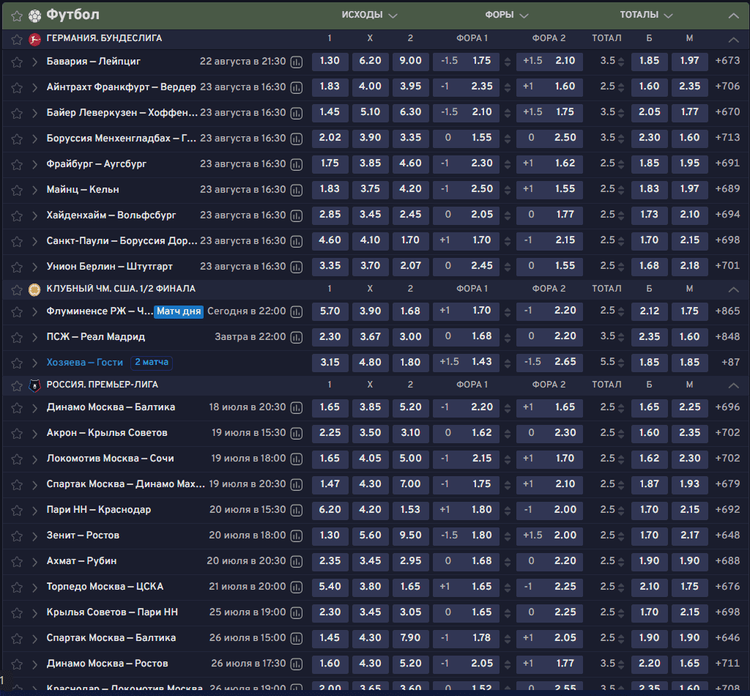Click stats chart icon for Зенит – Ростов
The image size is (750, 696).
point(296,536)
